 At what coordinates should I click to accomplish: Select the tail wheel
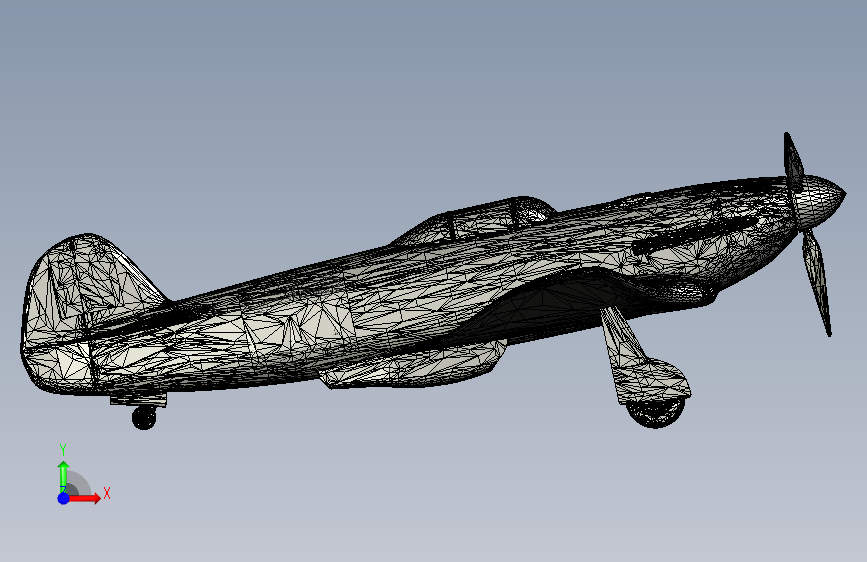point(144,418)
